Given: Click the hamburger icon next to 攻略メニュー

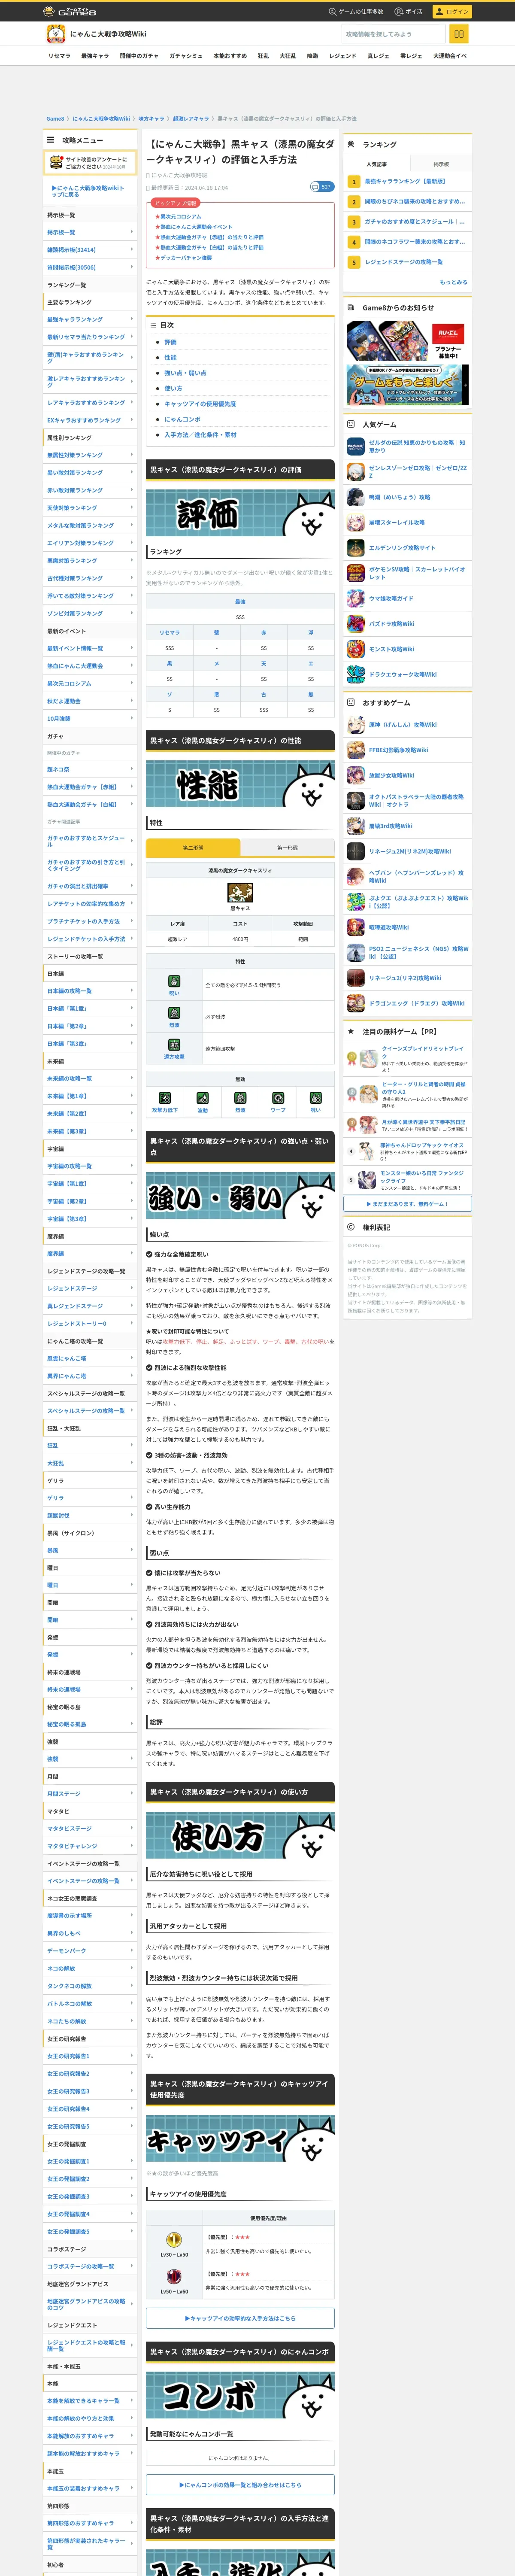Looking at the screenshot, I should [51, 140].
